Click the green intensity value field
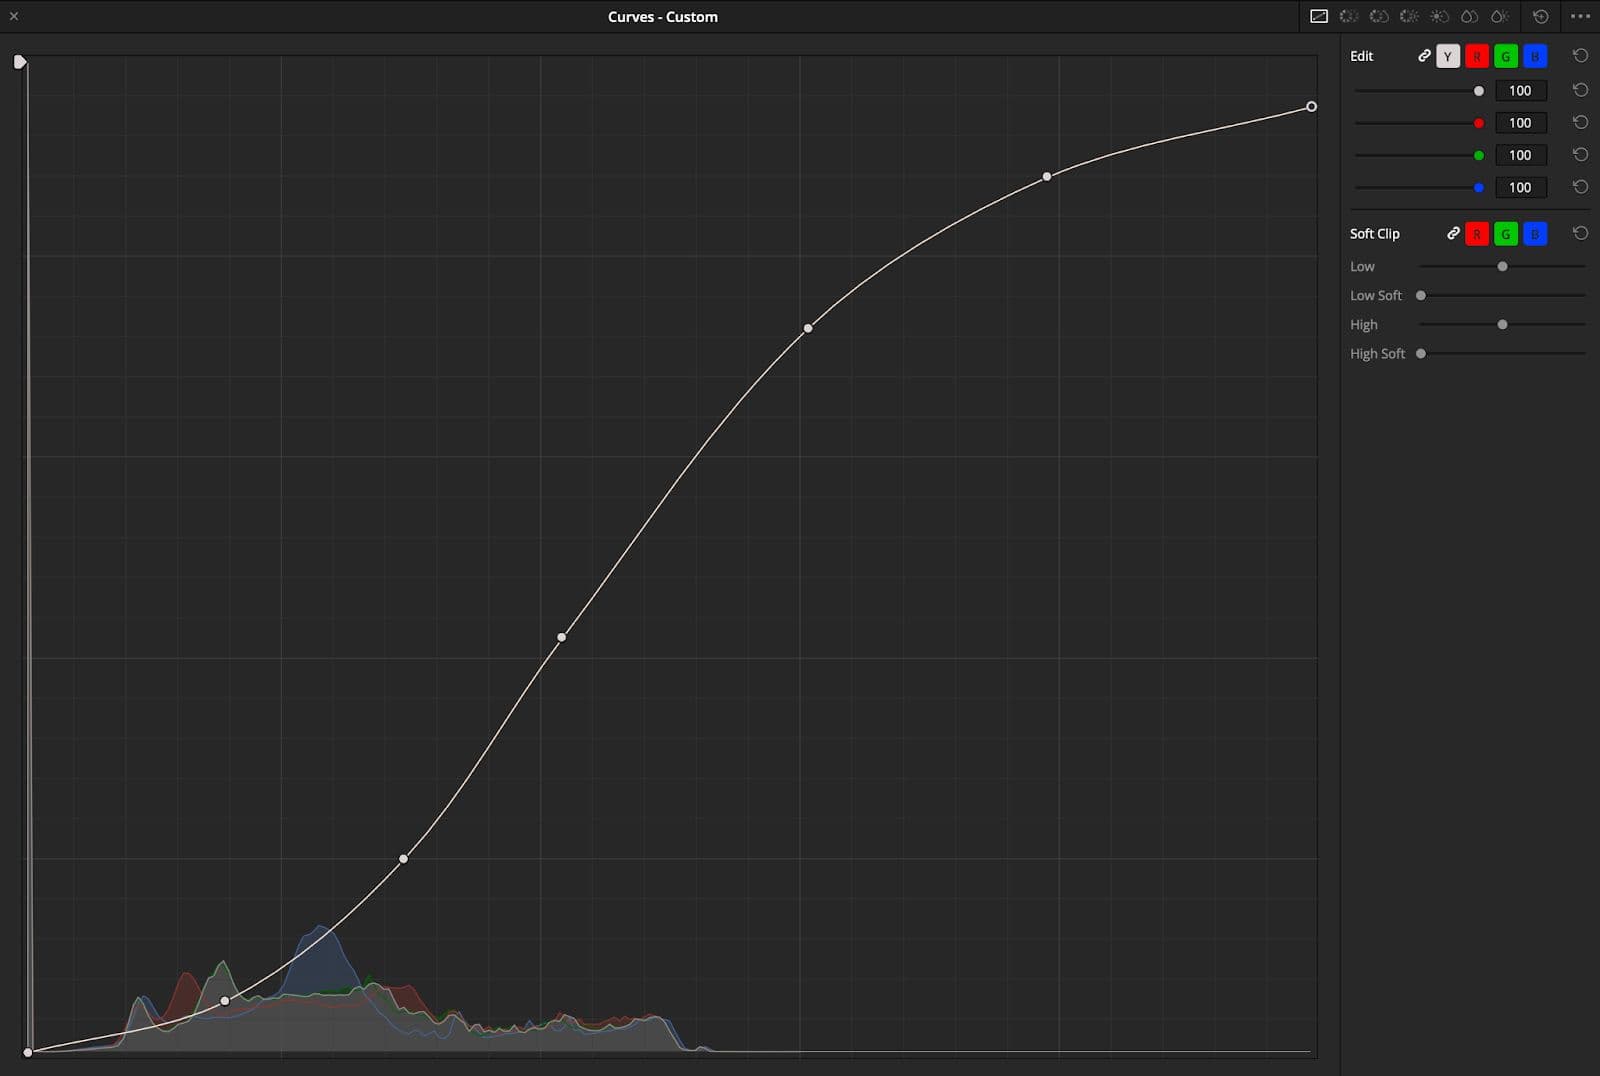 1520,155
